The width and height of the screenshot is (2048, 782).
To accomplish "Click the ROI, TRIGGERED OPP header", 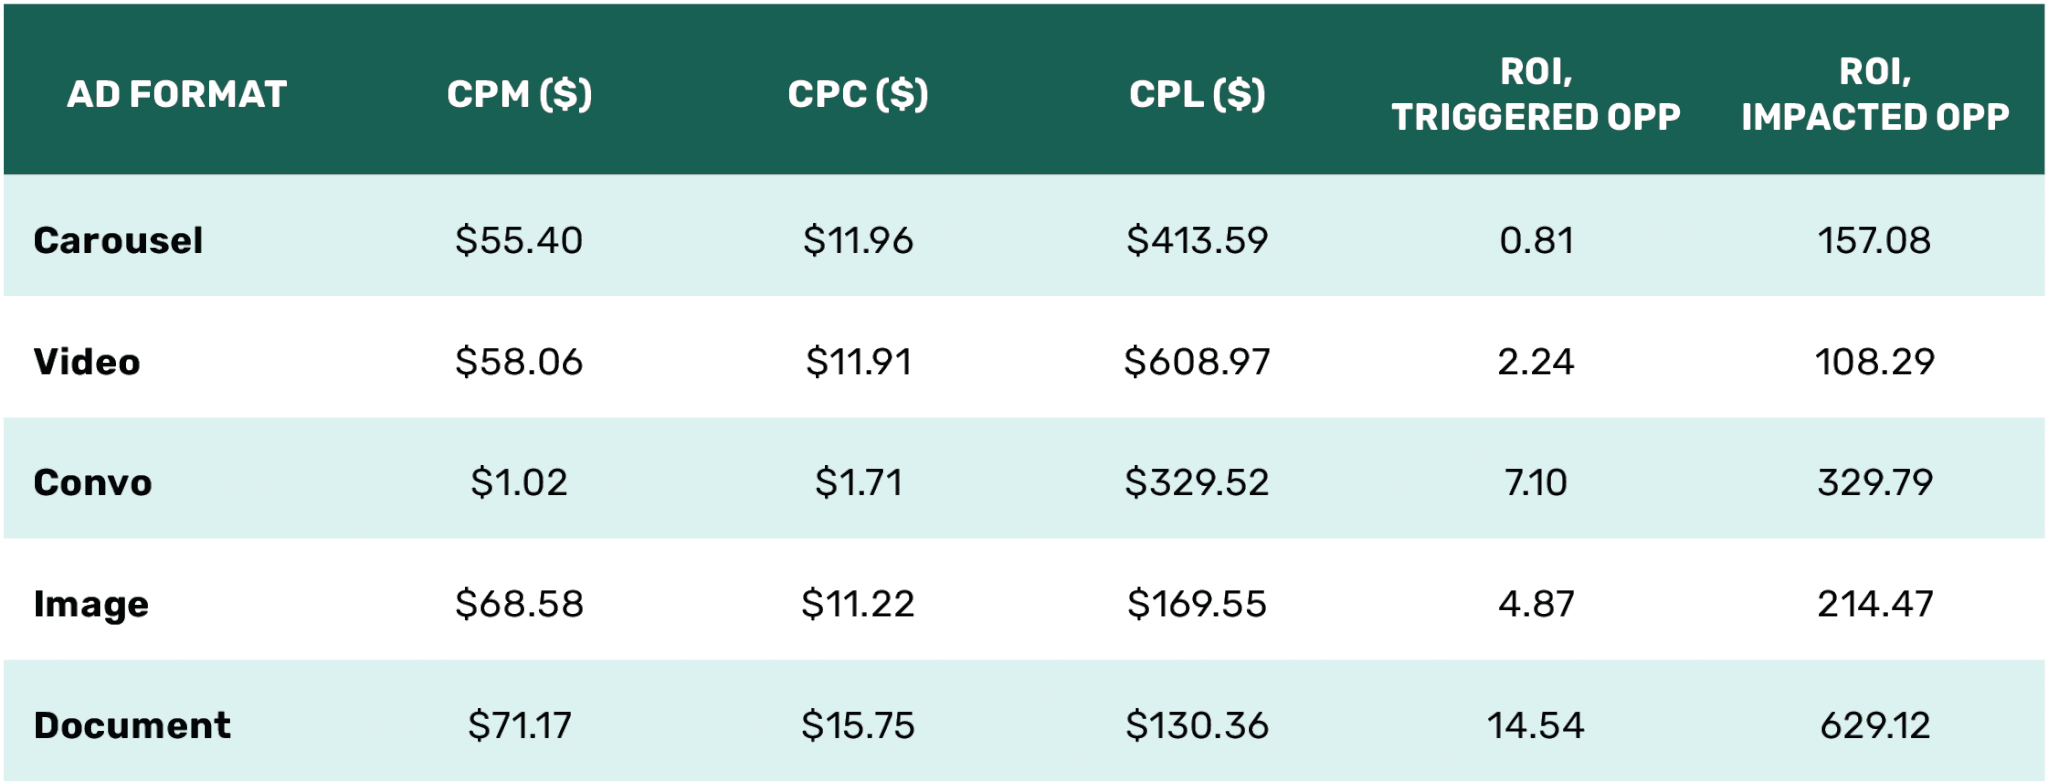I will click(1536, 94).
